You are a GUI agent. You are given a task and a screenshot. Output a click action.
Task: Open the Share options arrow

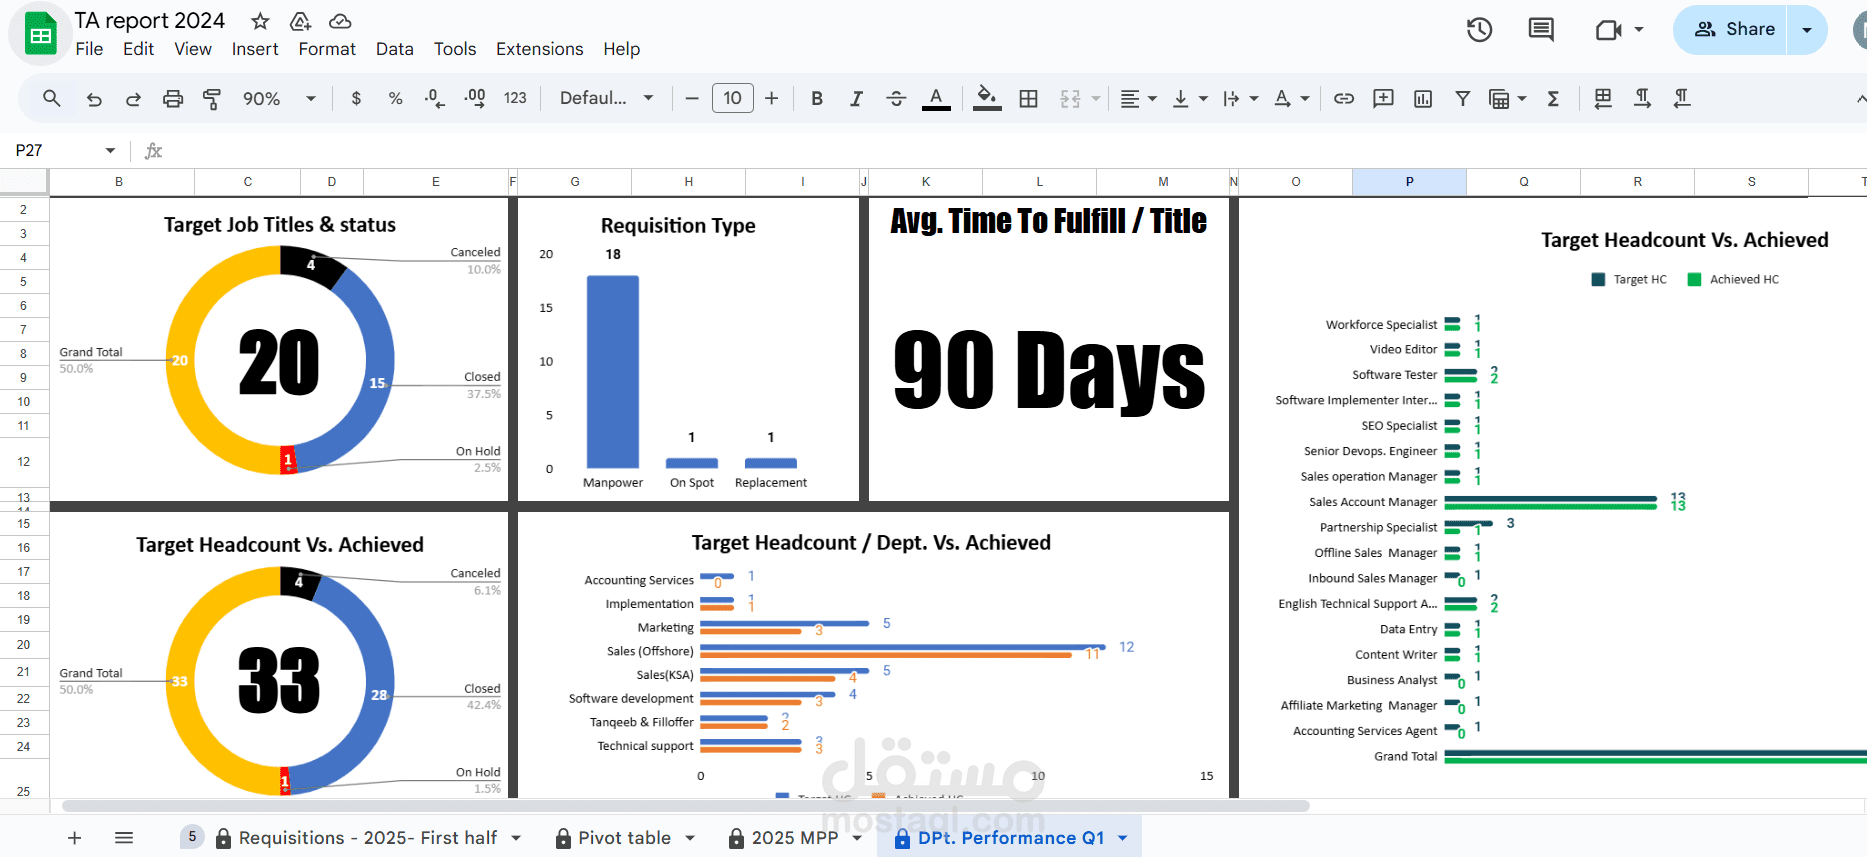click(x=1807, y=30)
